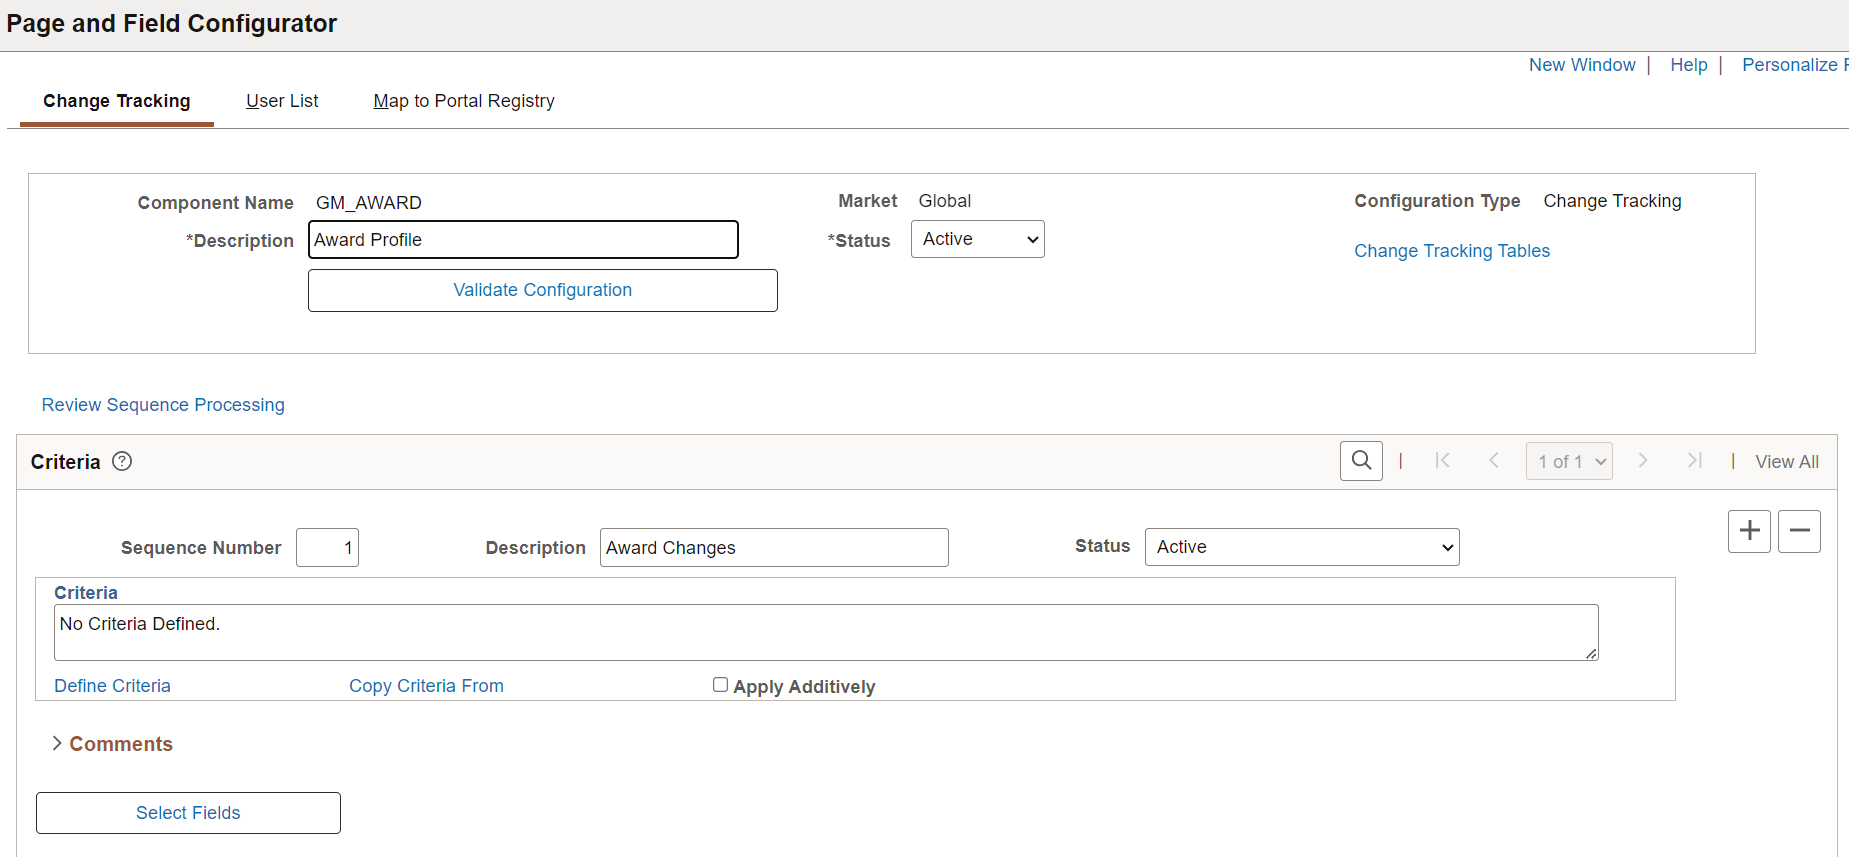Go to next criteria row arrow
This screenshot has width=1849, height=857.
1642,461
